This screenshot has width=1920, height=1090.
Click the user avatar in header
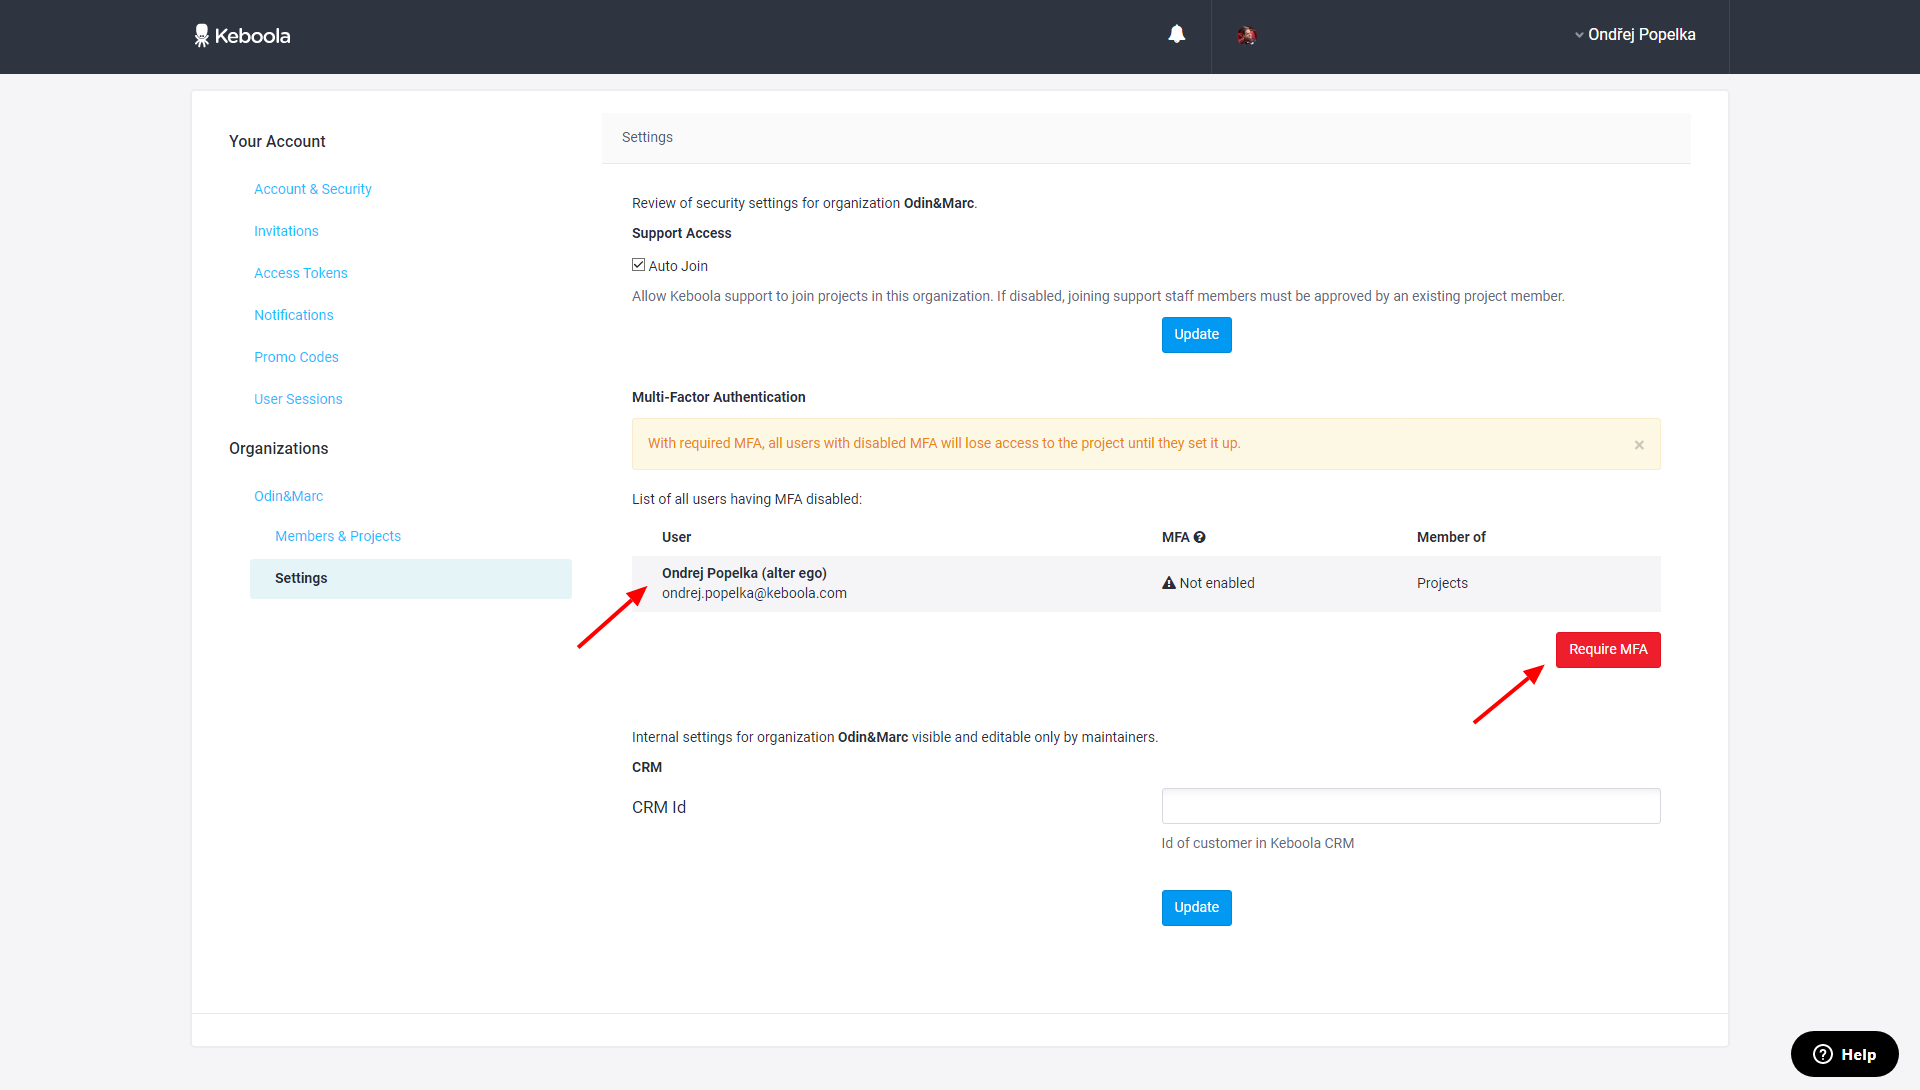pyautogui.click(x=1246, y=36)
